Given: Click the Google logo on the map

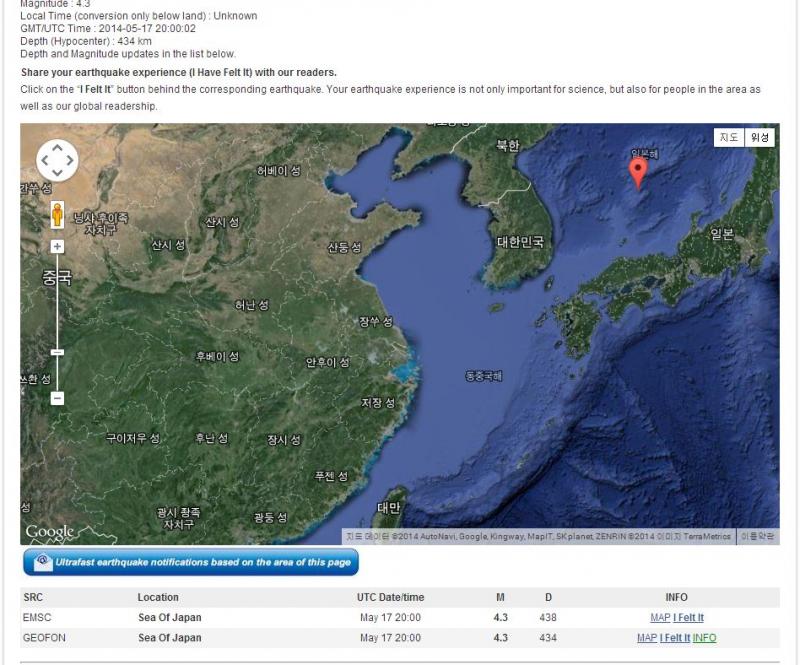Looking at the screenshot, I should (50, 531).
